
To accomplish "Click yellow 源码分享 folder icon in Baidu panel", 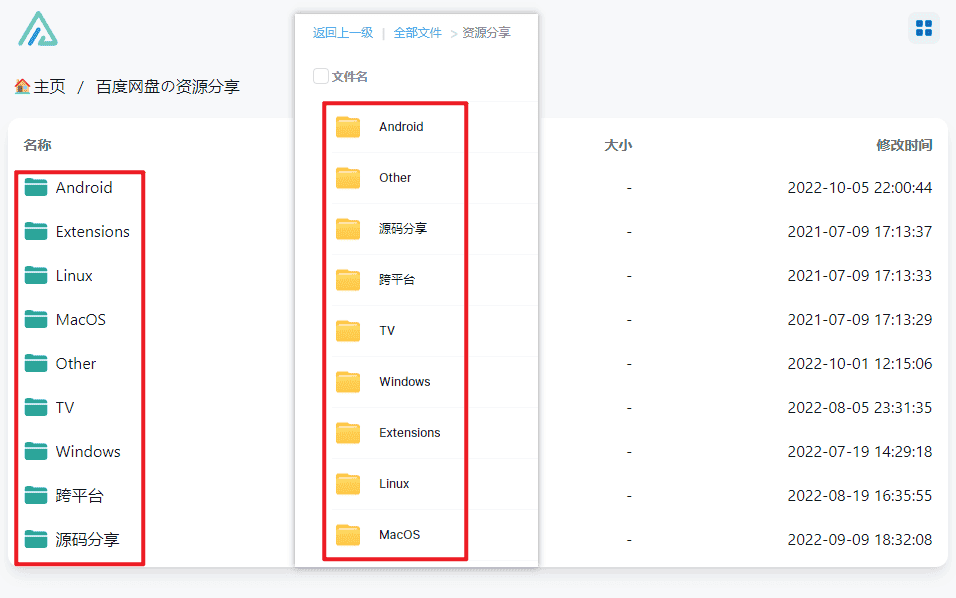I will point(348,229).
